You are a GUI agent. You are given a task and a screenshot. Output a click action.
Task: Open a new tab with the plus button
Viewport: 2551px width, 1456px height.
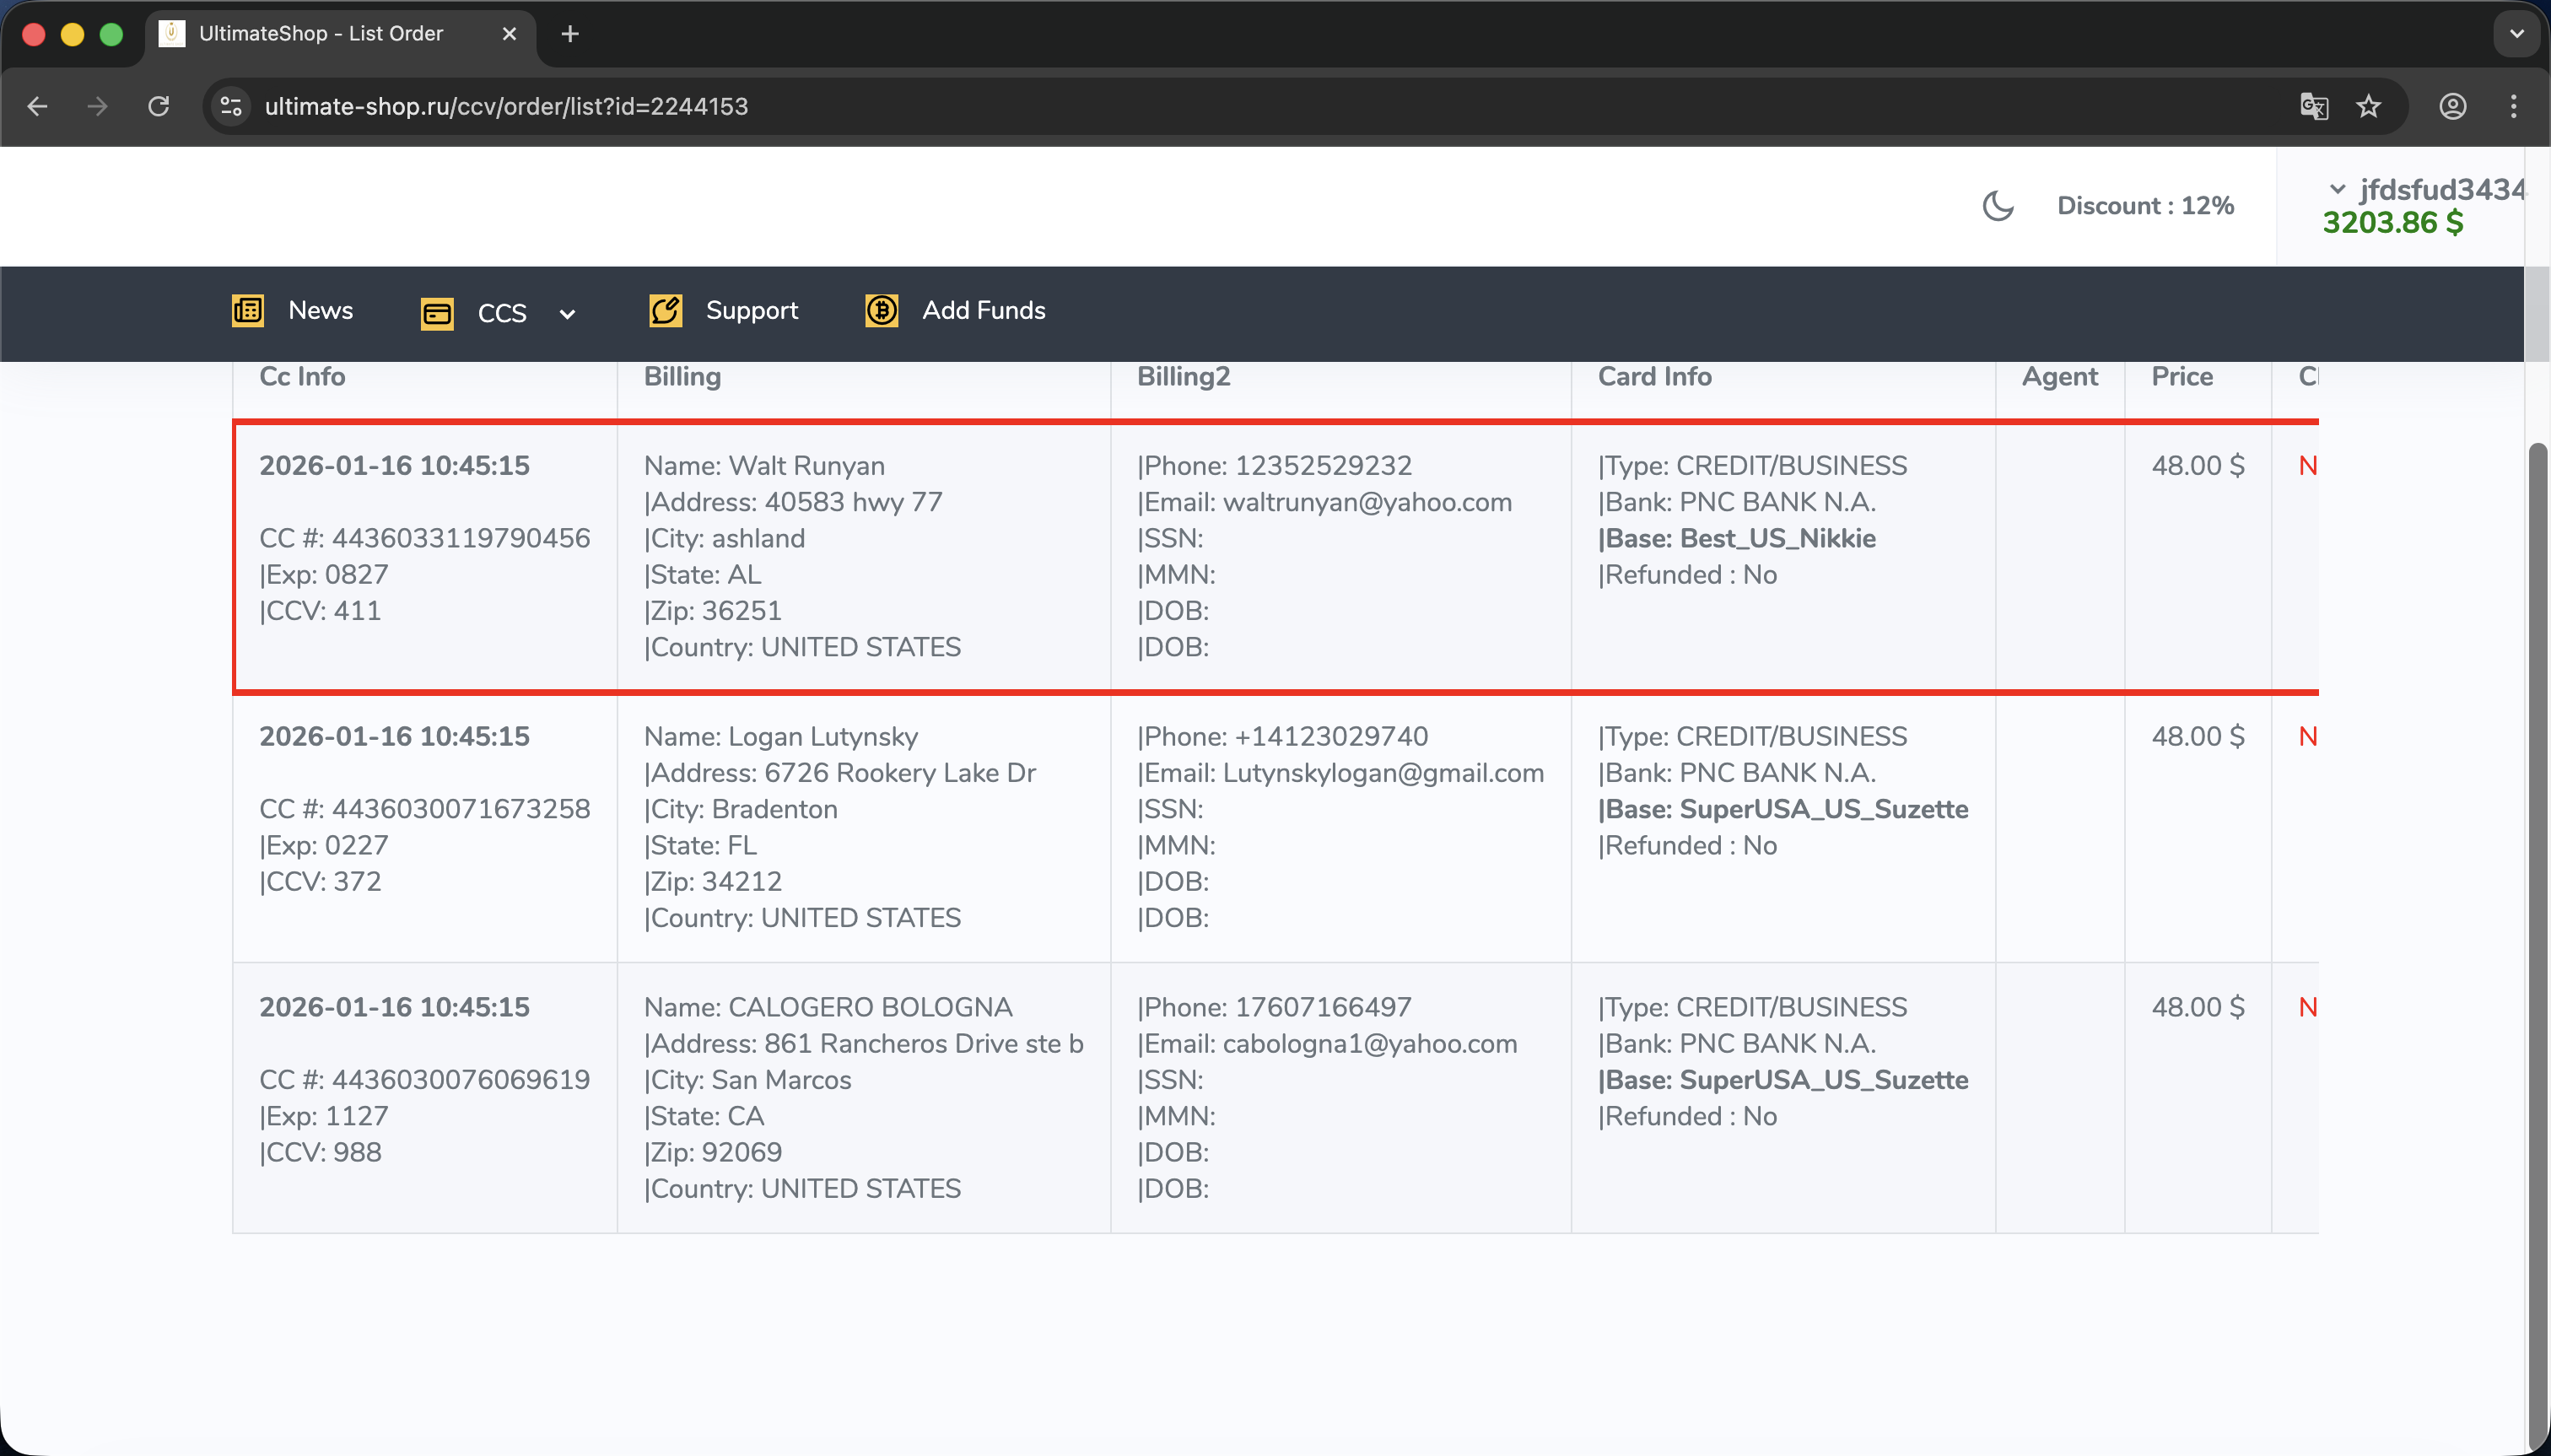(x=570, y=34)
